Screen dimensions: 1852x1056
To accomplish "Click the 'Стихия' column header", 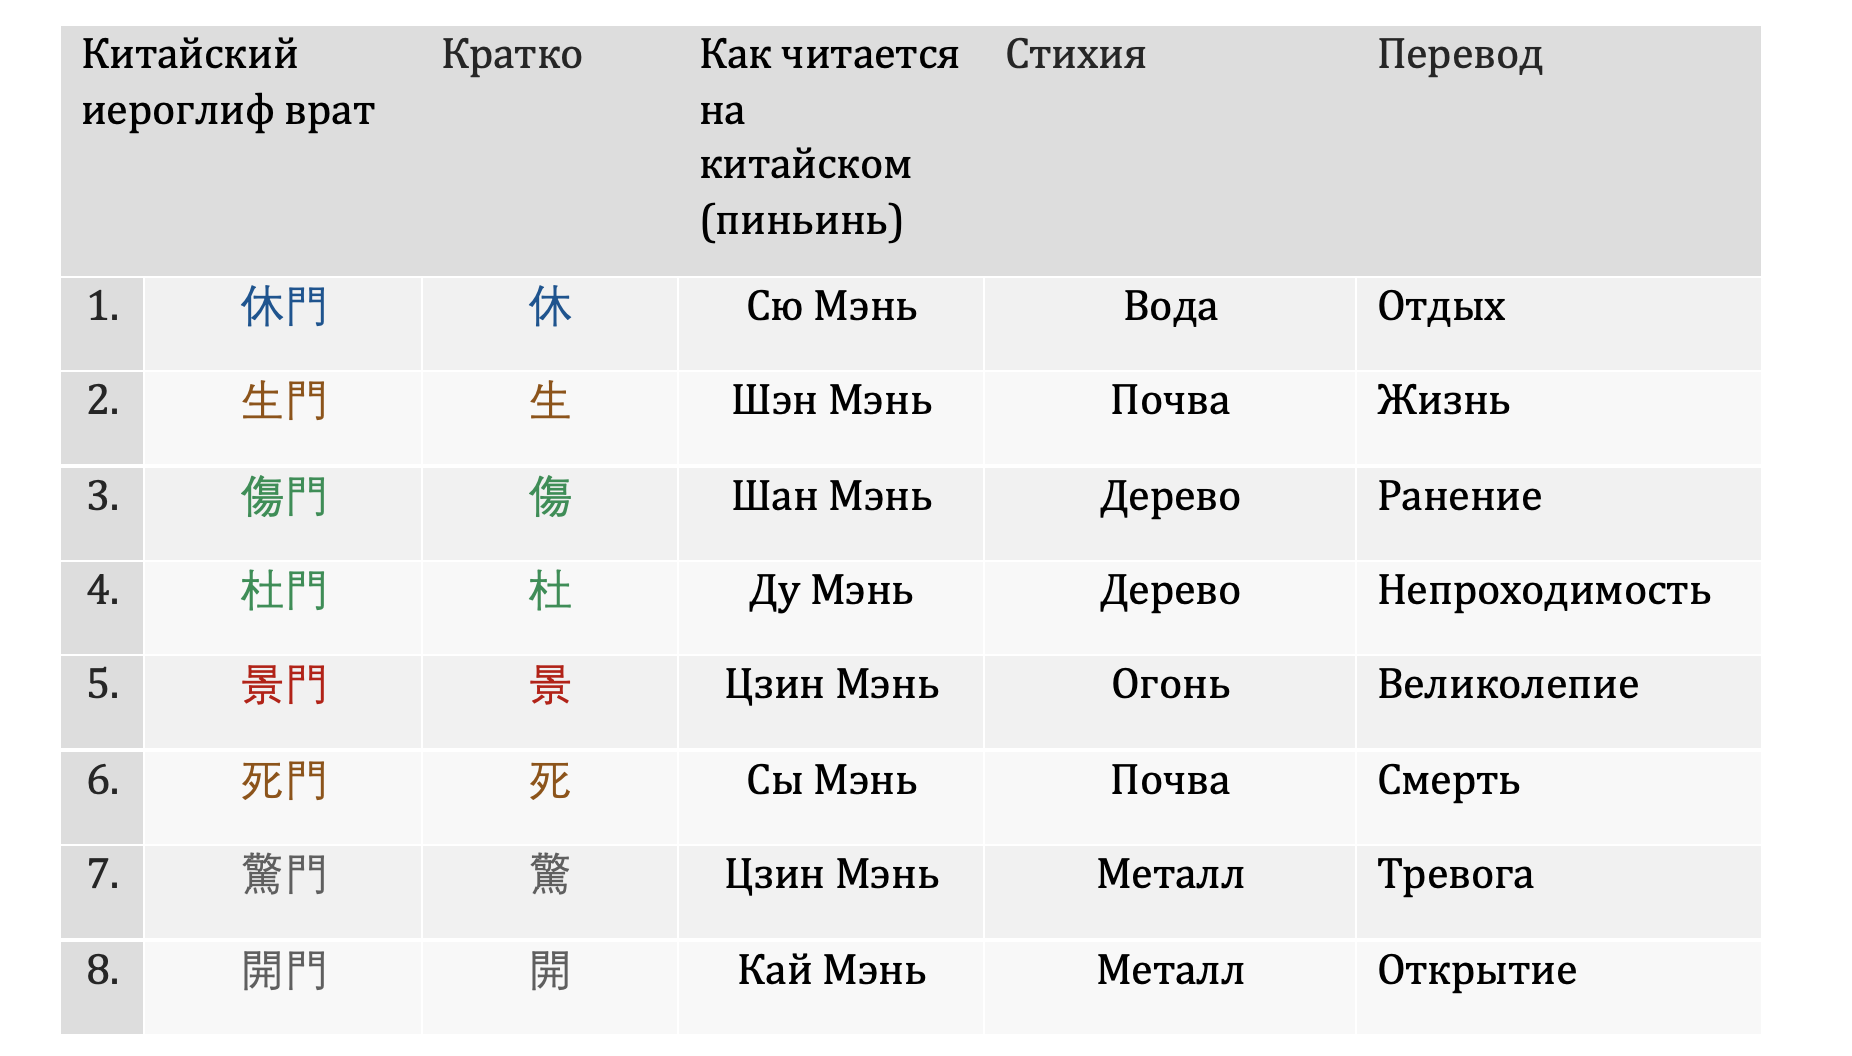I will pyautogui.click(x=1076, y=54).
